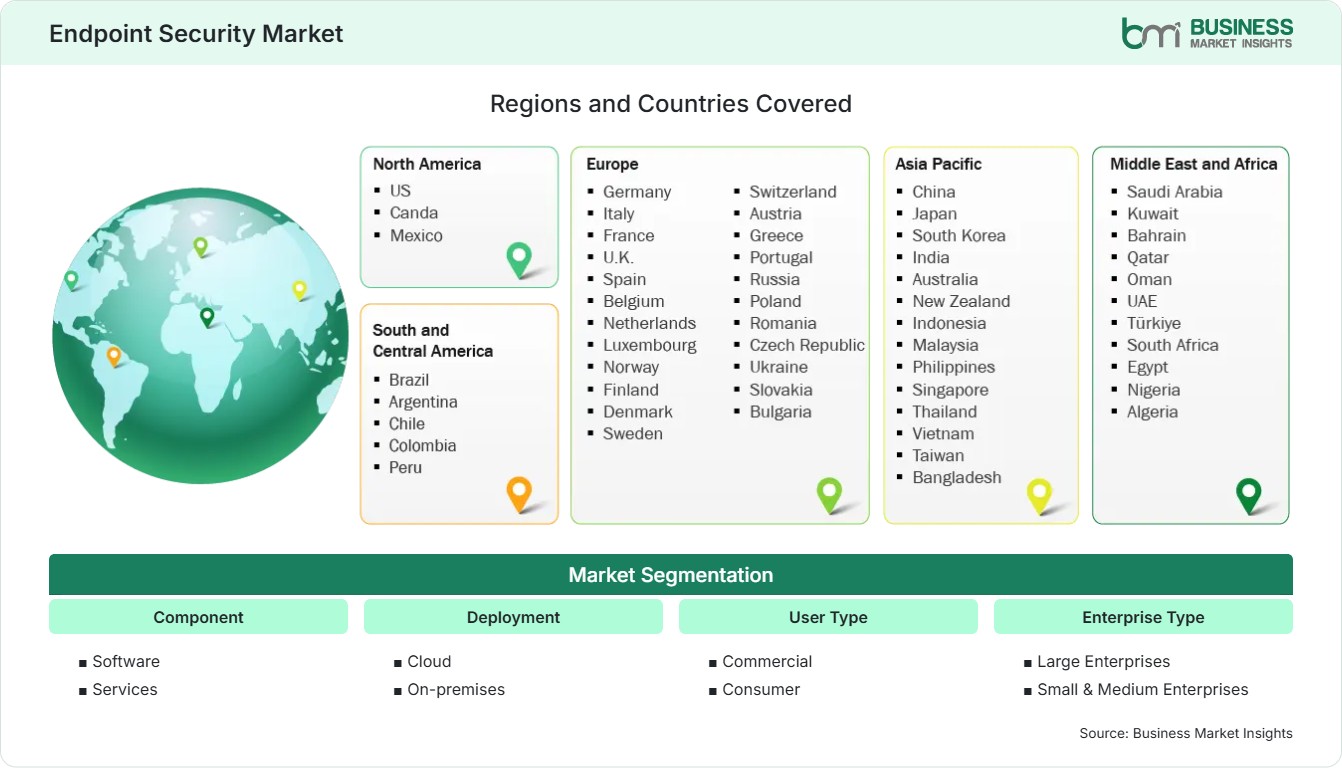Screen dimensions: 1342x768
Task: Click the Source: Business Market Insights credit
Action: point(1186,733)
